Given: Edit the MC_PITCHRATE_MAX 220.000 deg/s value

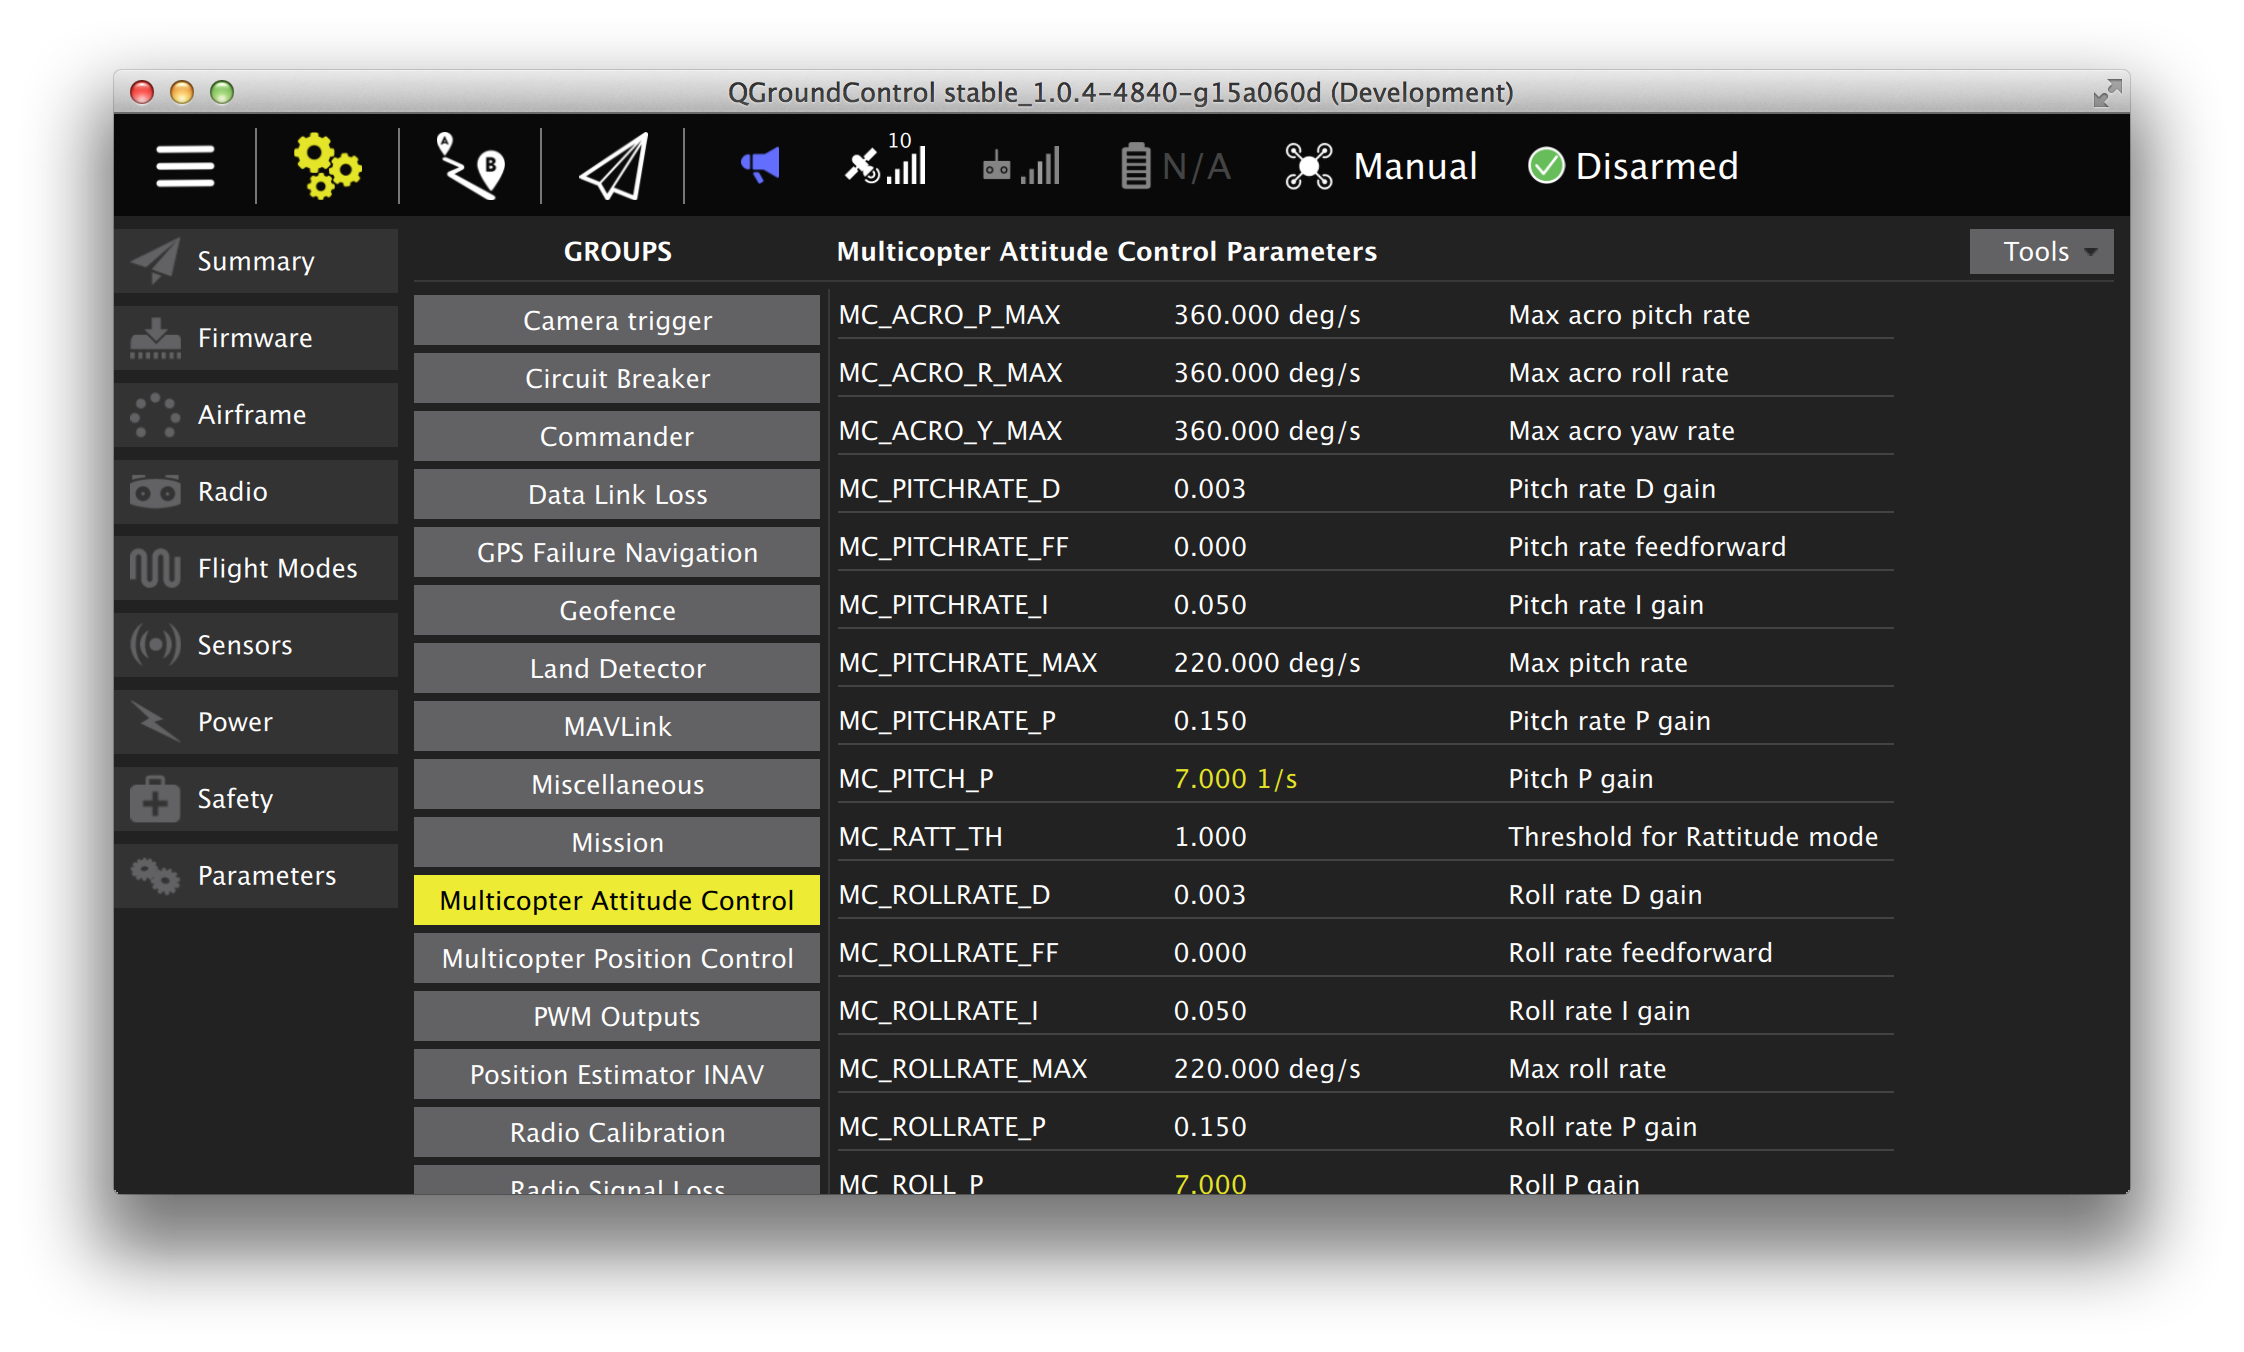Looking at the screenshot, I should (x=1266, y=663).
